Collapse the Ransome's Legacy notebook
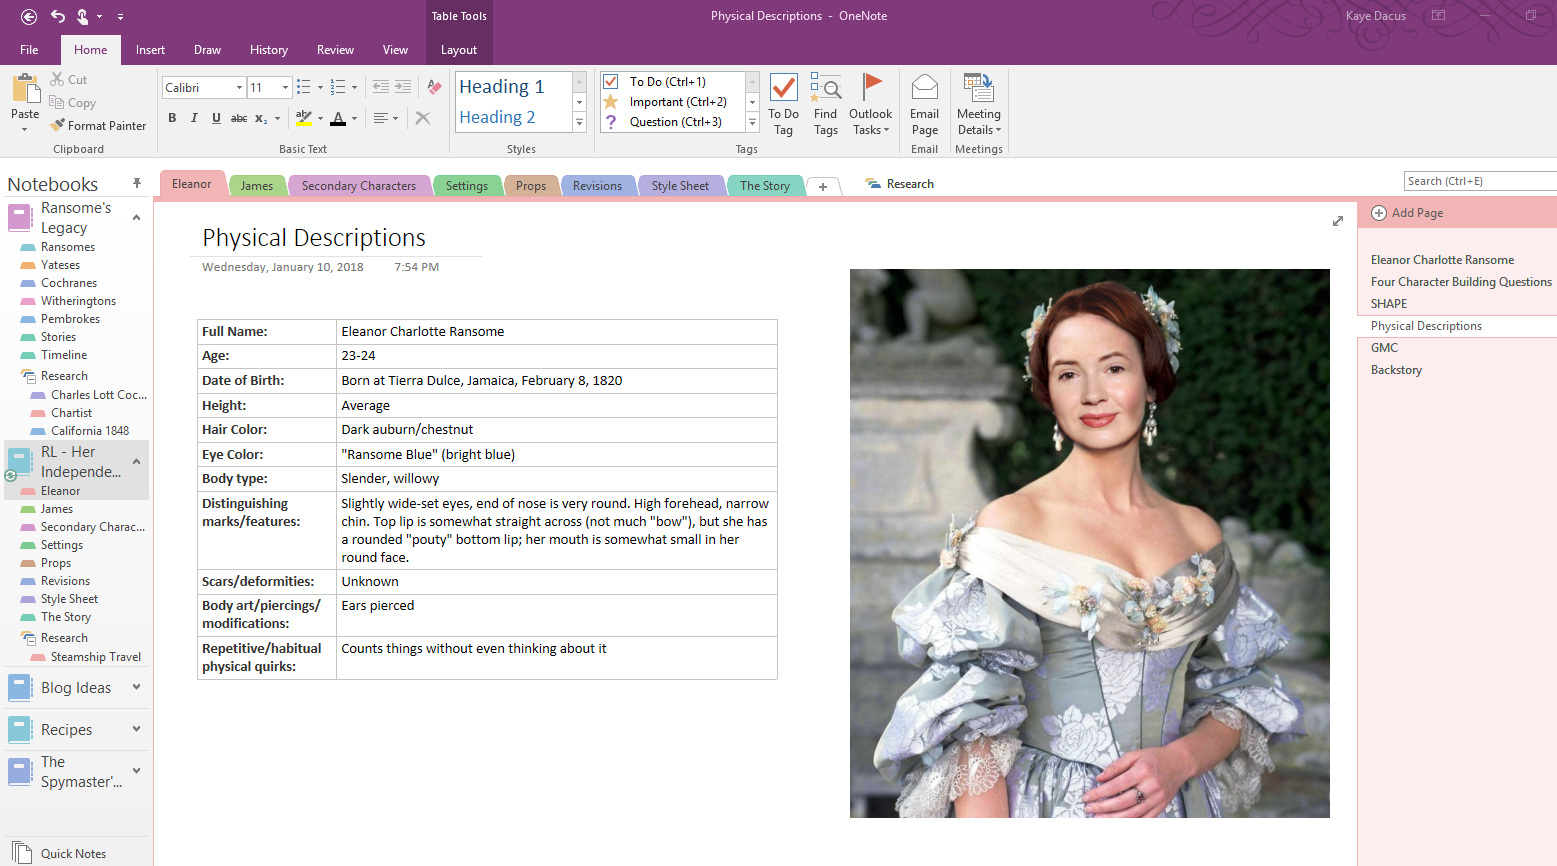Image resolution: width=1557 pixels, height=866 pixels. tap(136, 217)
